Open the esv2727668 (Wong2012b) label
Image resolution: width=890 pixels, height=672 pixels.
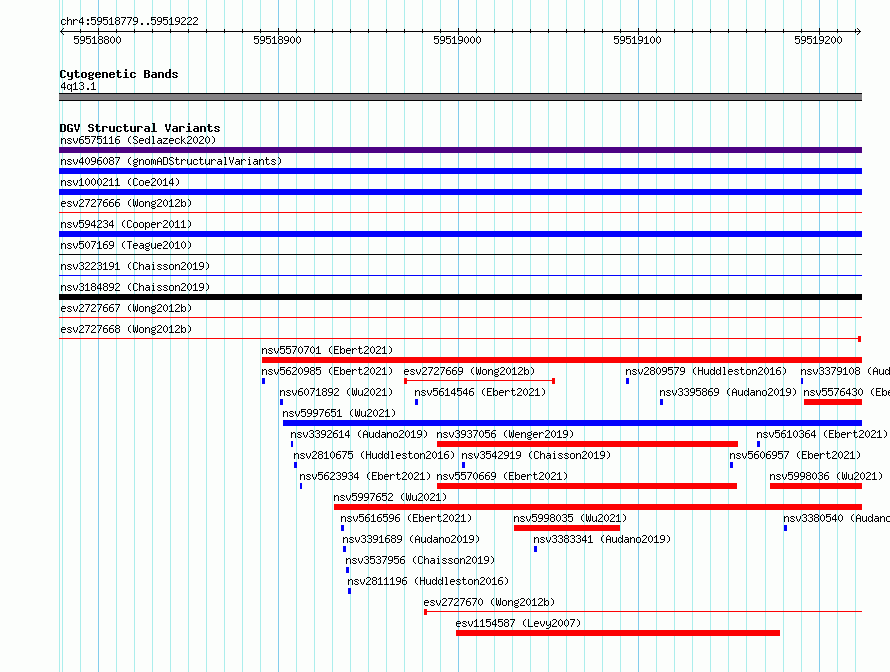[126, 329]
